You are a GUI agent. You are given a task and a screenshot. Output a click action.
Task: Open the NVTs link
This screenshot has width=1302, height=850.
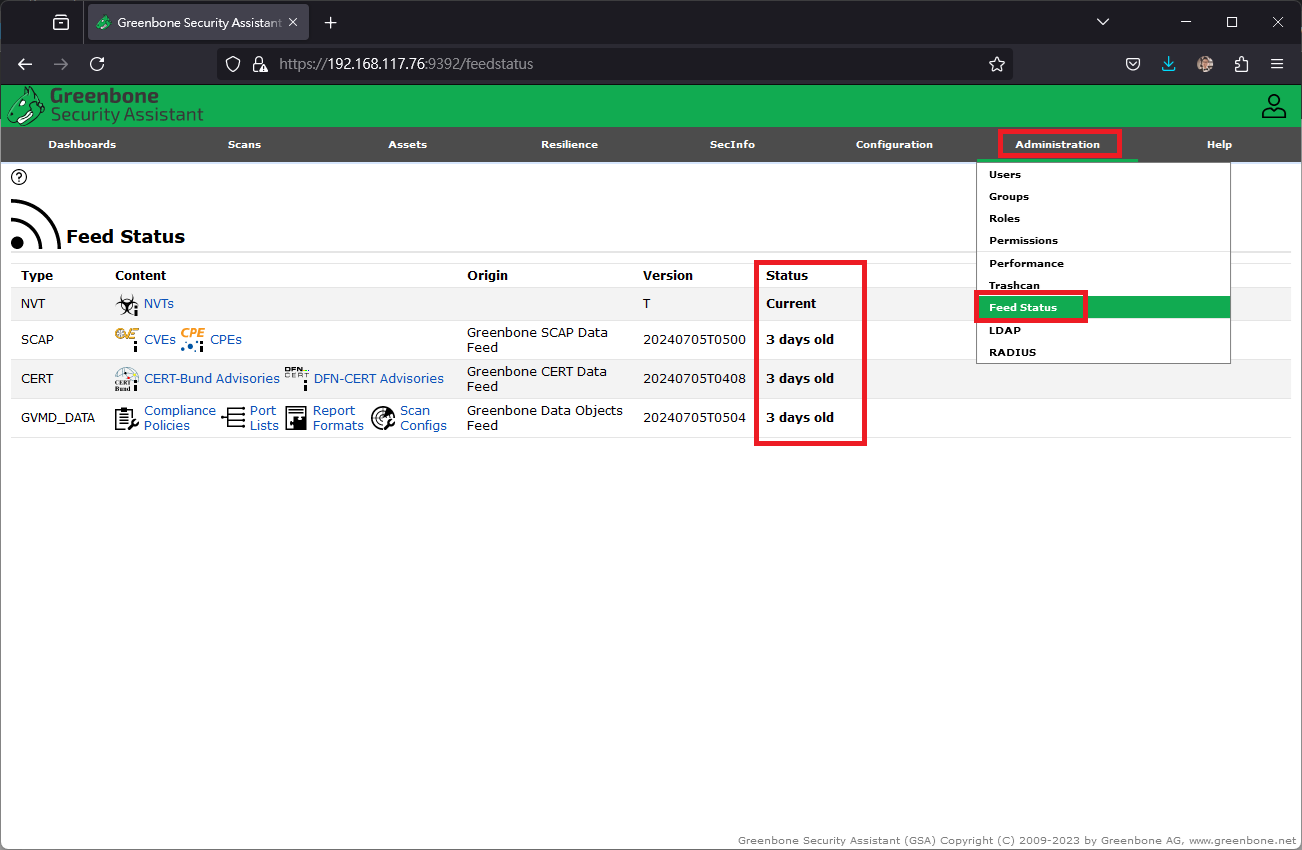tap(159, 304)
